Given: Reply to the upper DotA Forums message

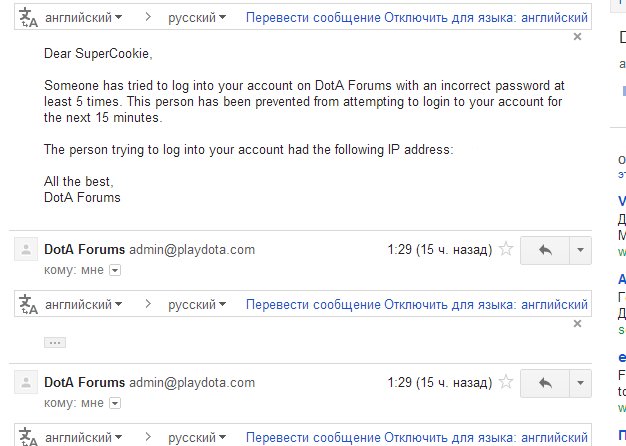Looking at the screenshot, I should pos(545,250).
